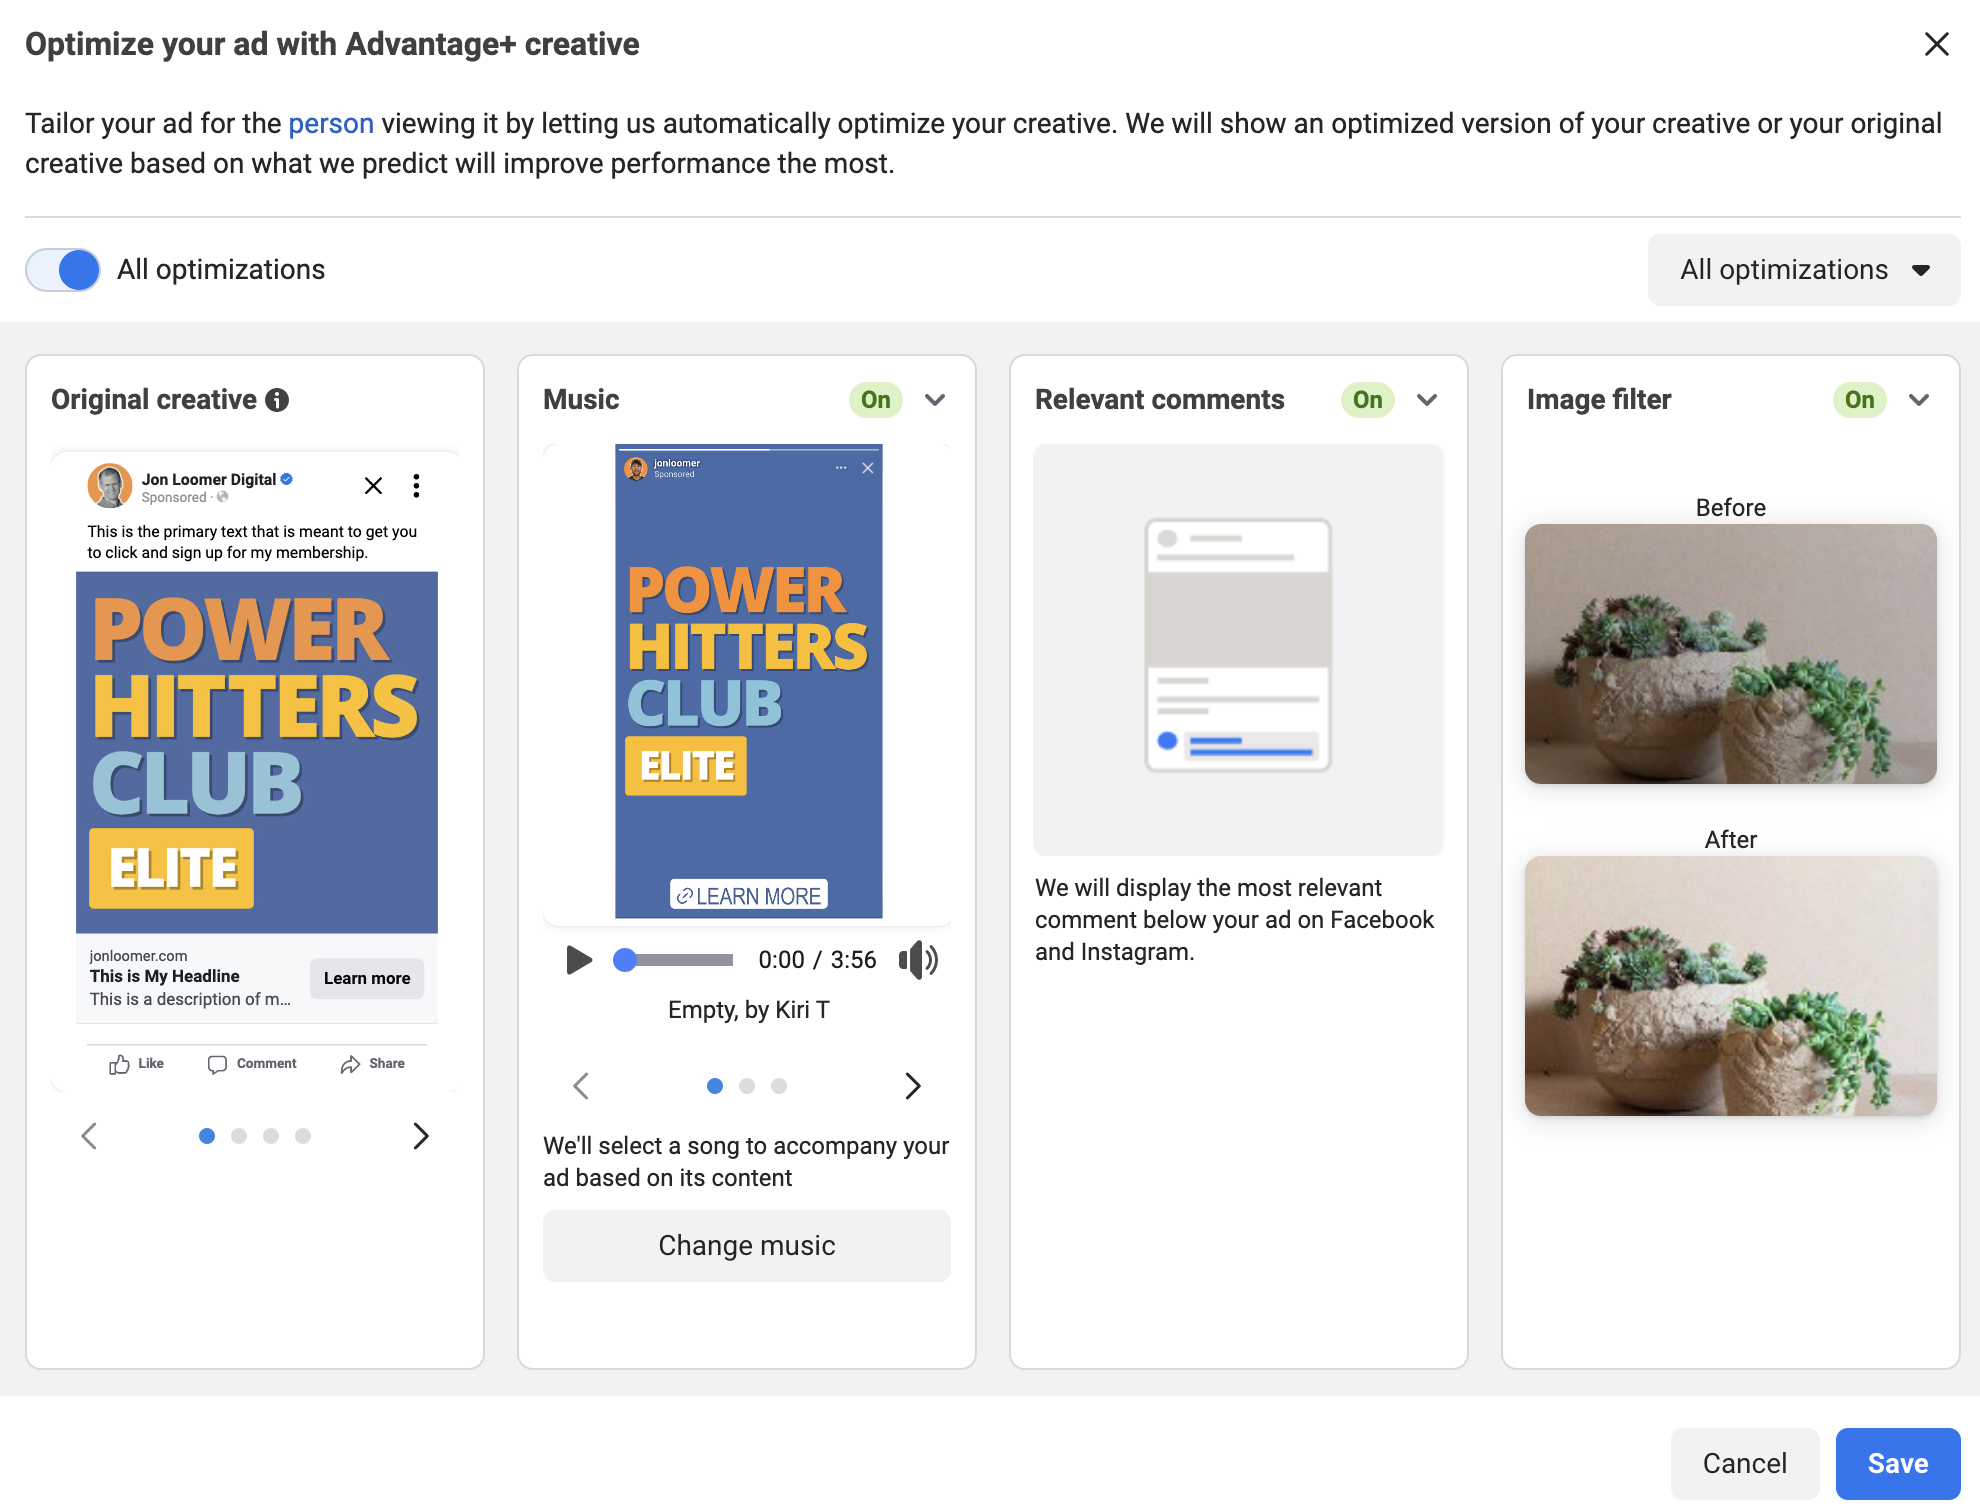Mute the music preview volume icon
This screenshot has width=1980, height=1508.
click(918, 960)
